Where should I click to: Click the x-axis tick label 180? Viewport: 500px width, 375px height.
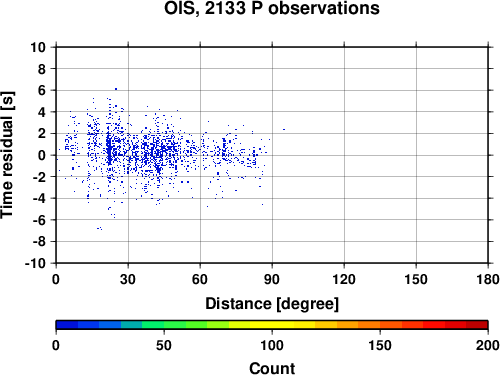(488, 279)
